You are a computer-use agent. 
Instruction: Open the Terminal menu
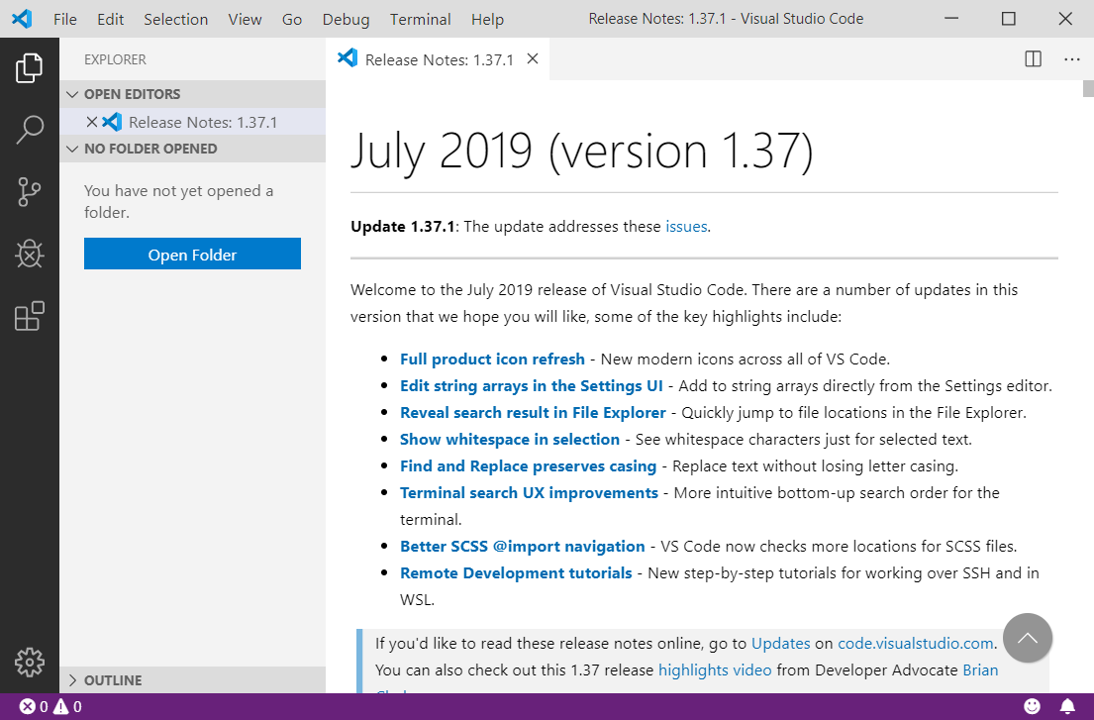pyautogui.click(x=419, y=19)
